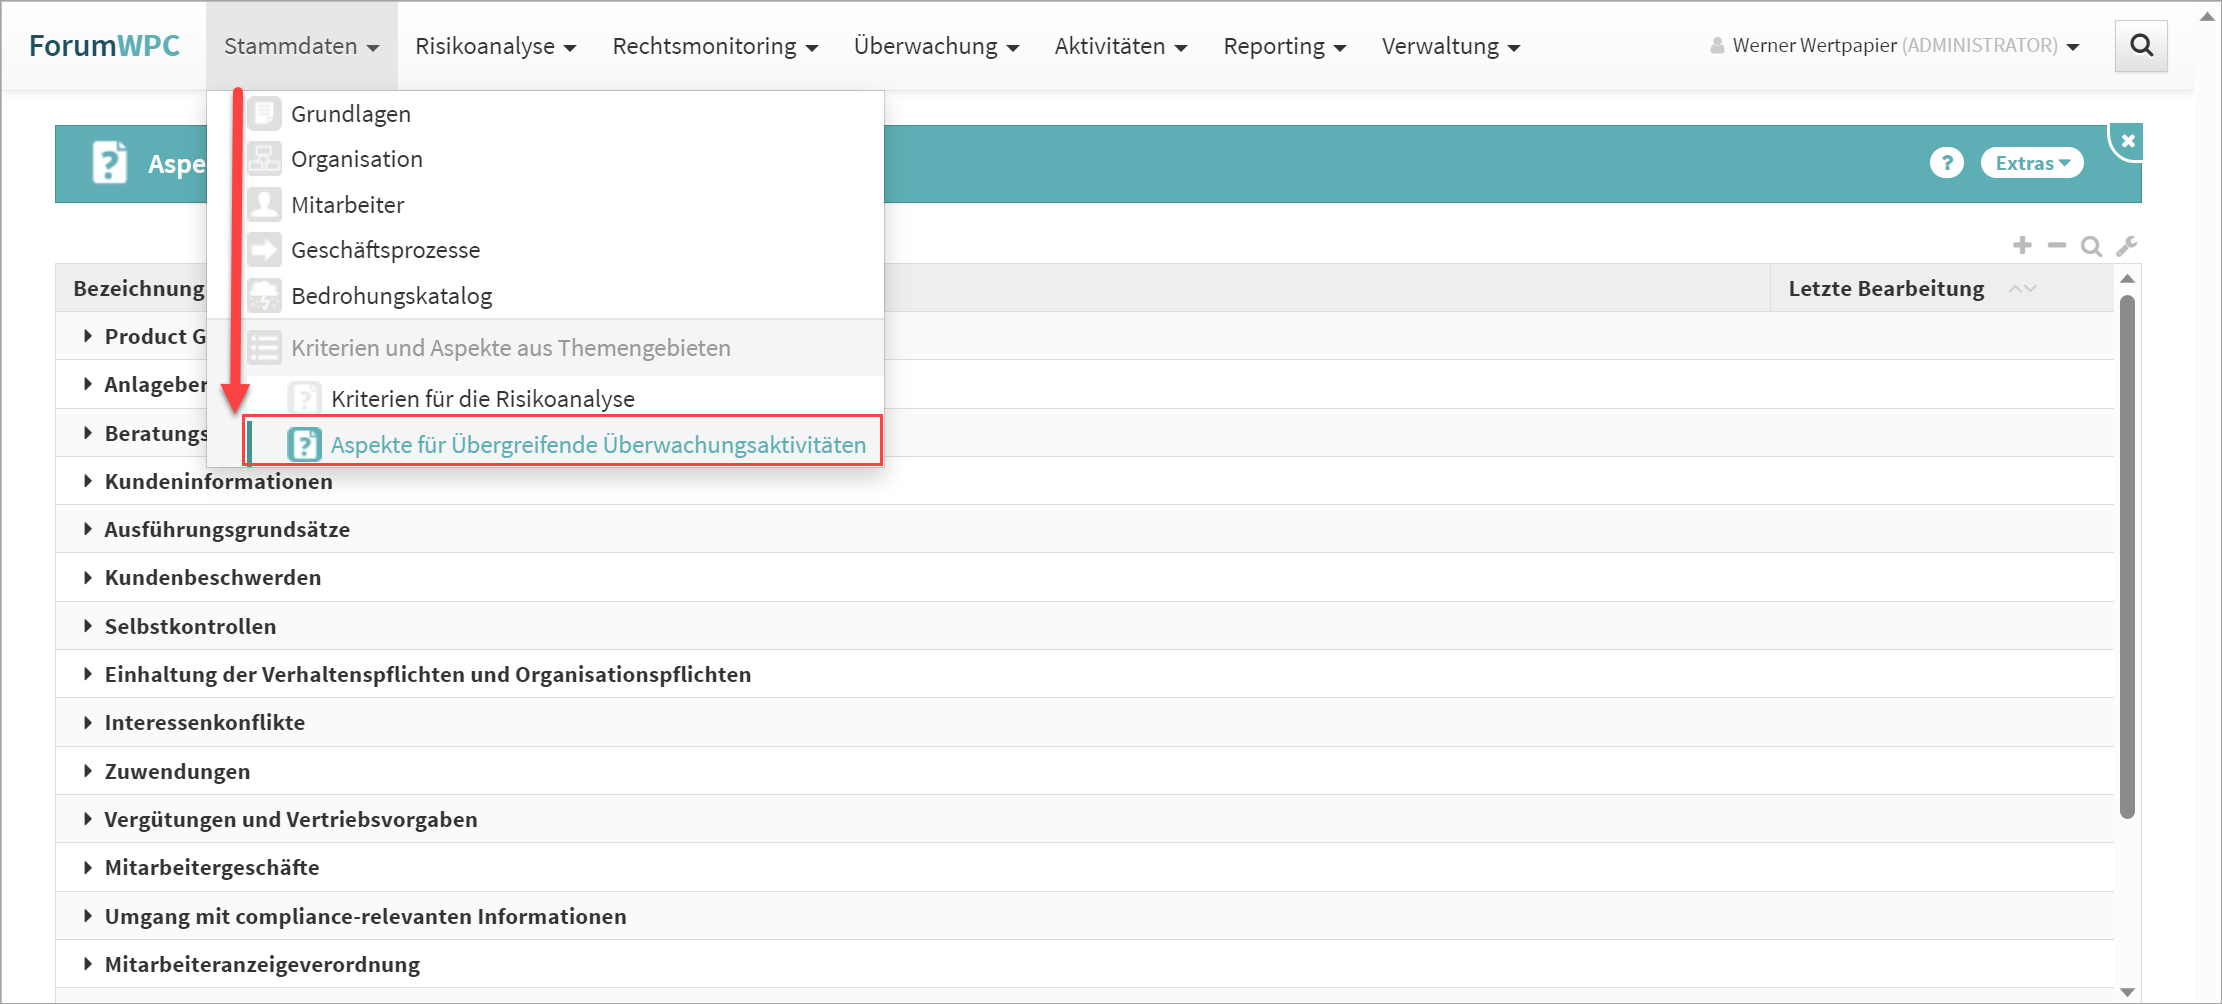Viewport: 2222px width, 1004px height.
Task: Sort by Letzte Bearbeitung column
Action: [x=1886, y=289]
